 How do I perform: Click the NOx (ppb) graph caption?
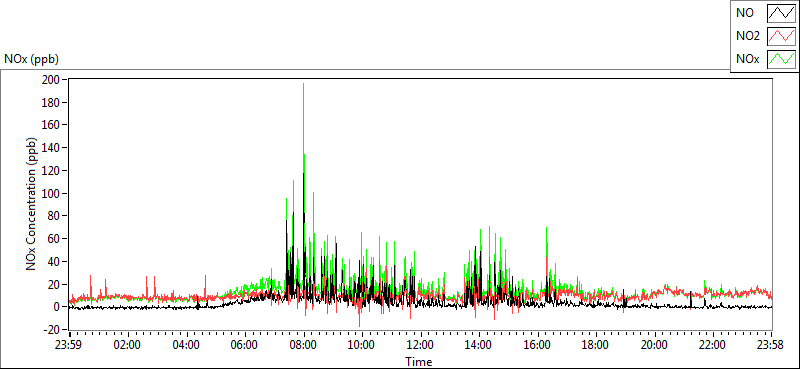[x=32, y=59]
